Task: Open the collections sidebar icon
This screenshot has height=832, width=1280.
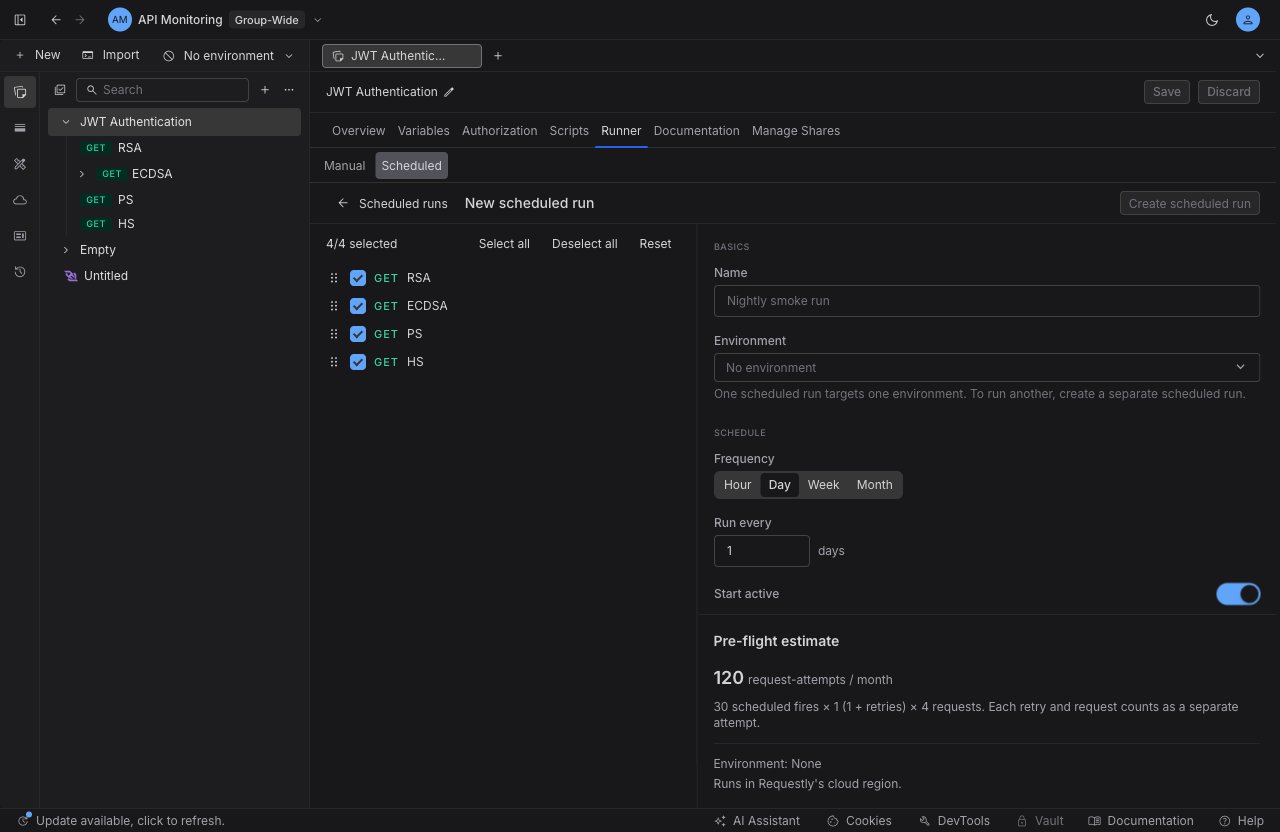Action: [x=20, y=92]
